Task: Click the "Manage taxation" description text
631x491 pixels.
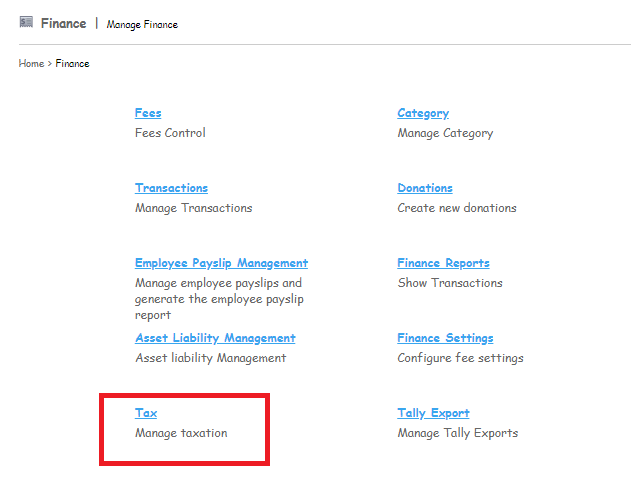Action: (181, 433)
